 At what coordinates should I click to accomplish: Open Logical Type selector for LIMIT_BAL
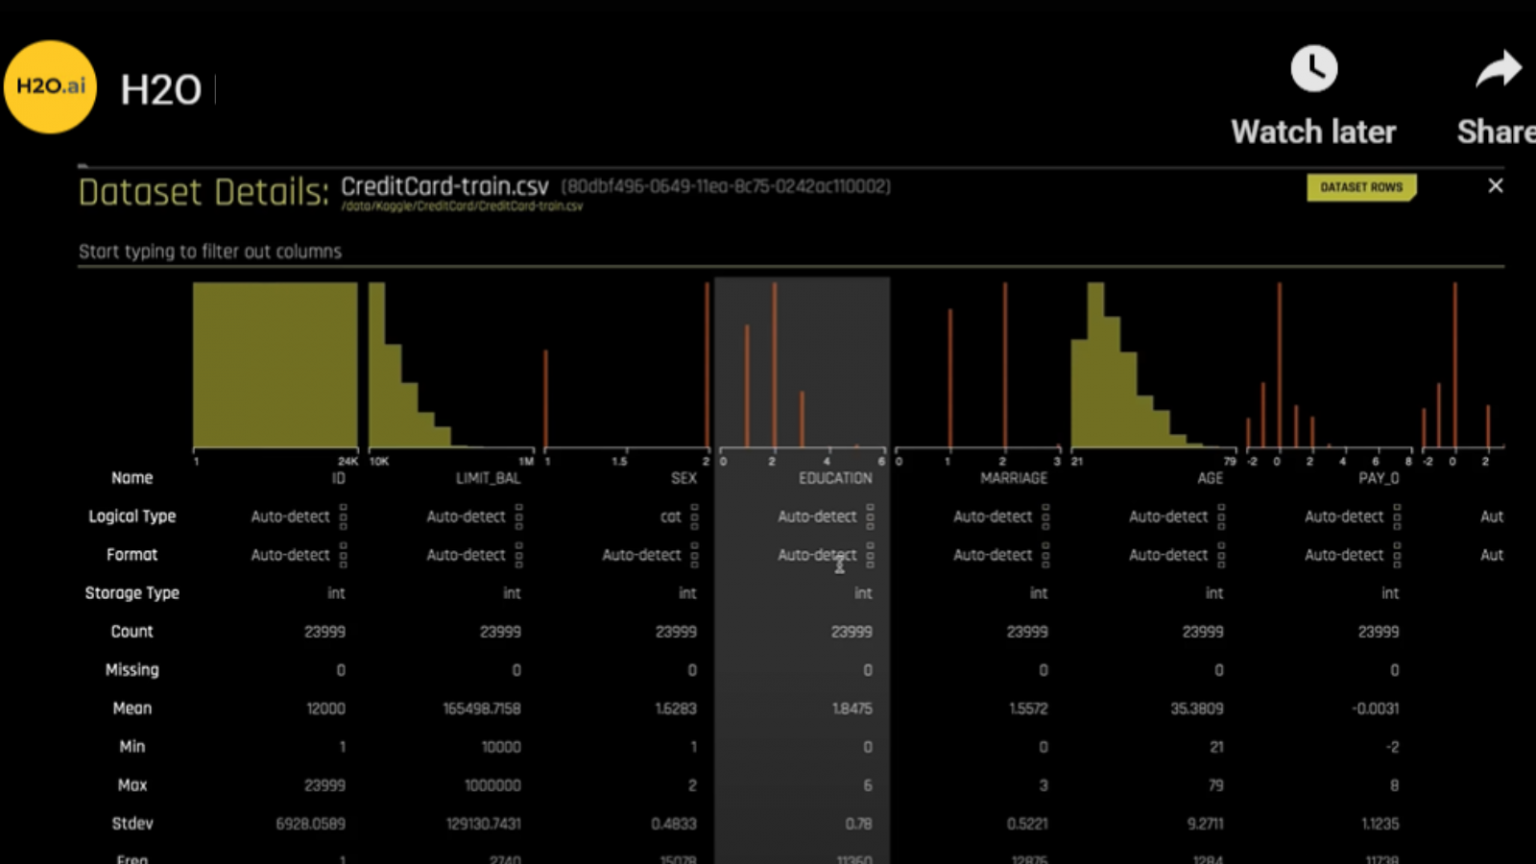point(519,517)
